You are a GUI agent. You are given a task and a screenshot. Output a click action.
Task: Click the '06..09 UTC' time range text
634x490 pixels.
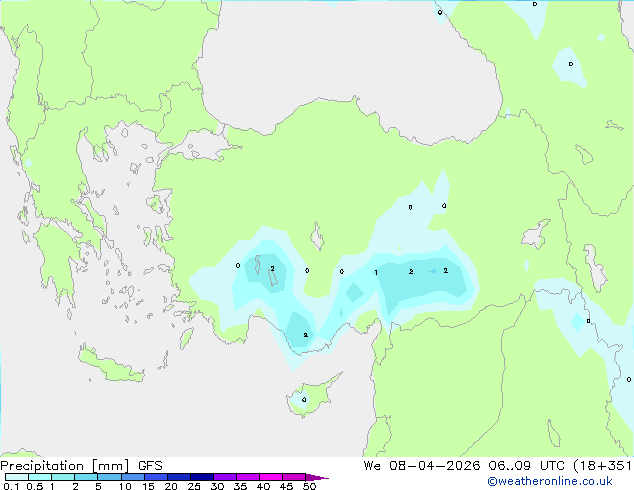point(526,466)
